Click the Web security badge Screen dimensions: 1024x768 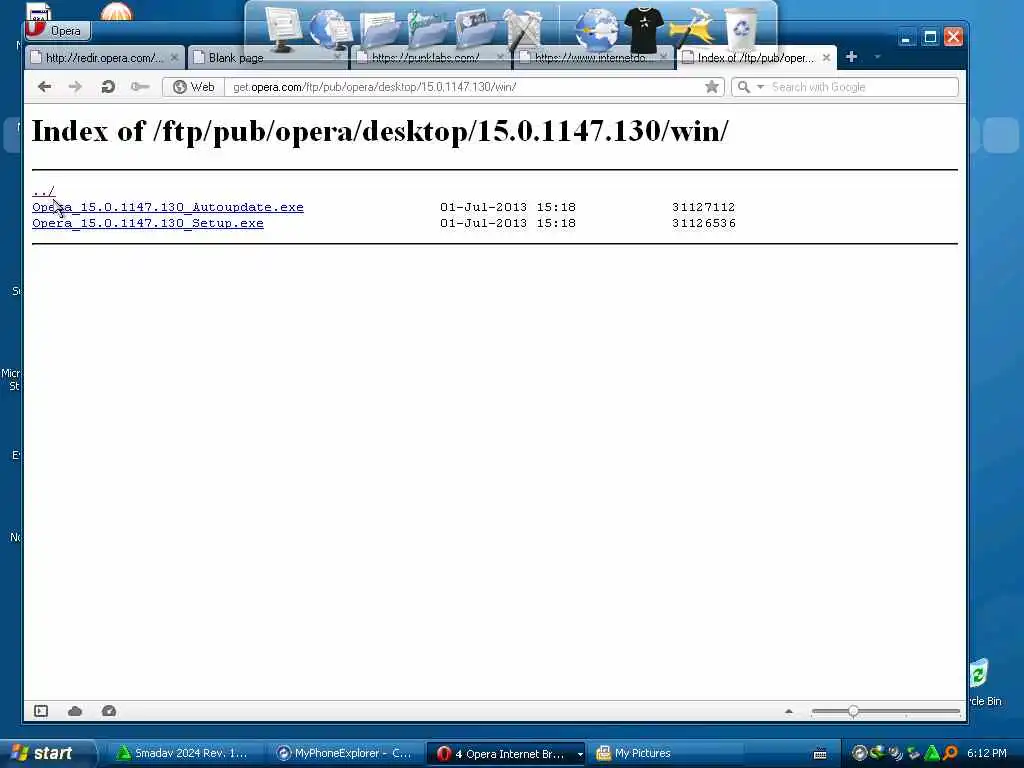pyautogui.click(x=193, y=87)
